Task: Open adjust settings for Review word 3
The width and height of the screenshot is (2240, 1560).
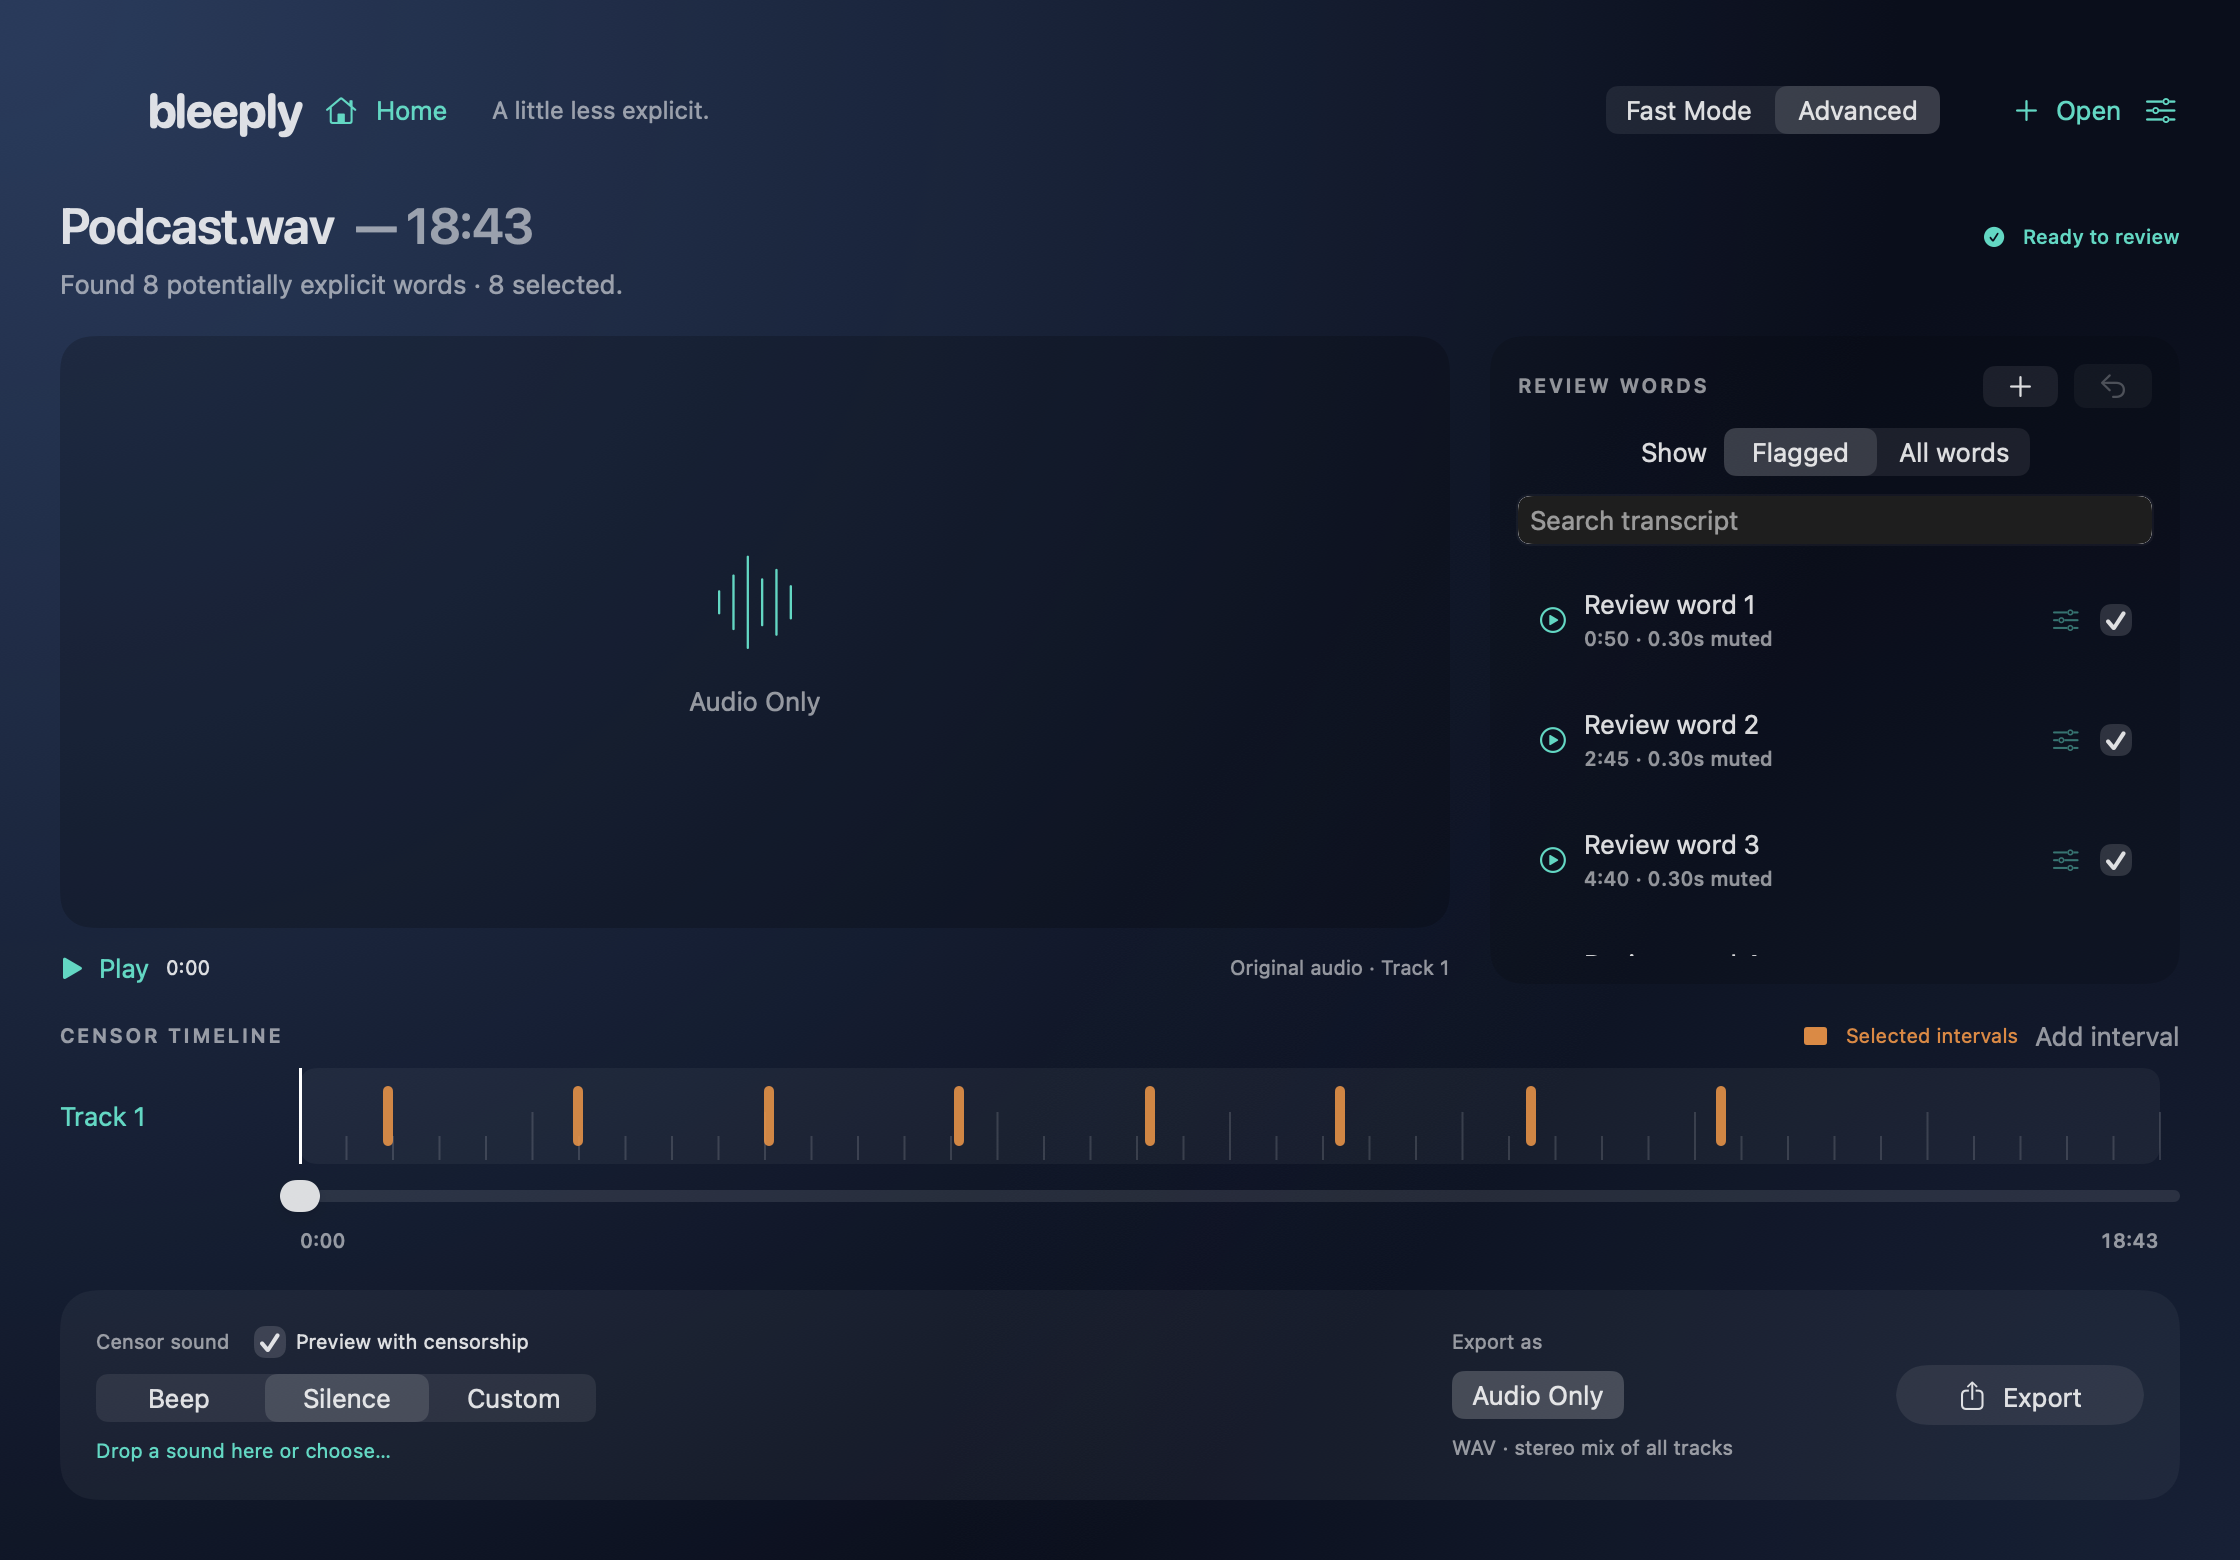Action: (x=2065, y=860)
